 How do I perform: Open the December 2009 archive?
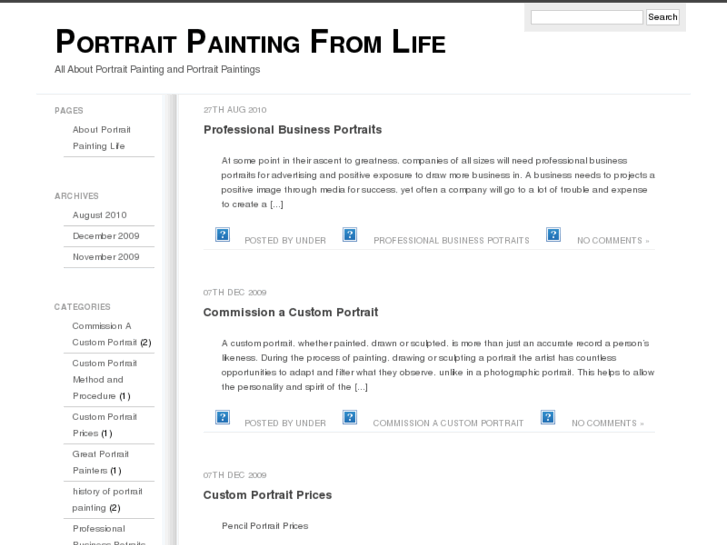point(106,236)
